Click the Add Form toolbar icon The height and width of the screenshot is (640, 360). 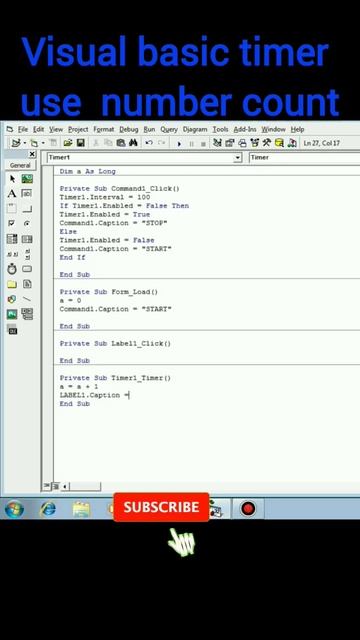point(34,143)
